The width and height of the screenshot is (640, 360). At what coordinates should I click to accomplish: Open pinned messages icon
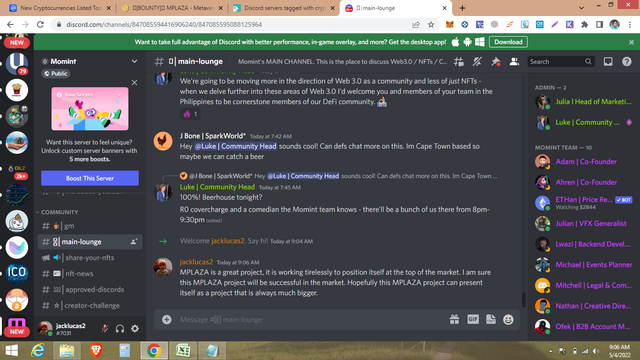pyautogui.click(x=496, y=62)
